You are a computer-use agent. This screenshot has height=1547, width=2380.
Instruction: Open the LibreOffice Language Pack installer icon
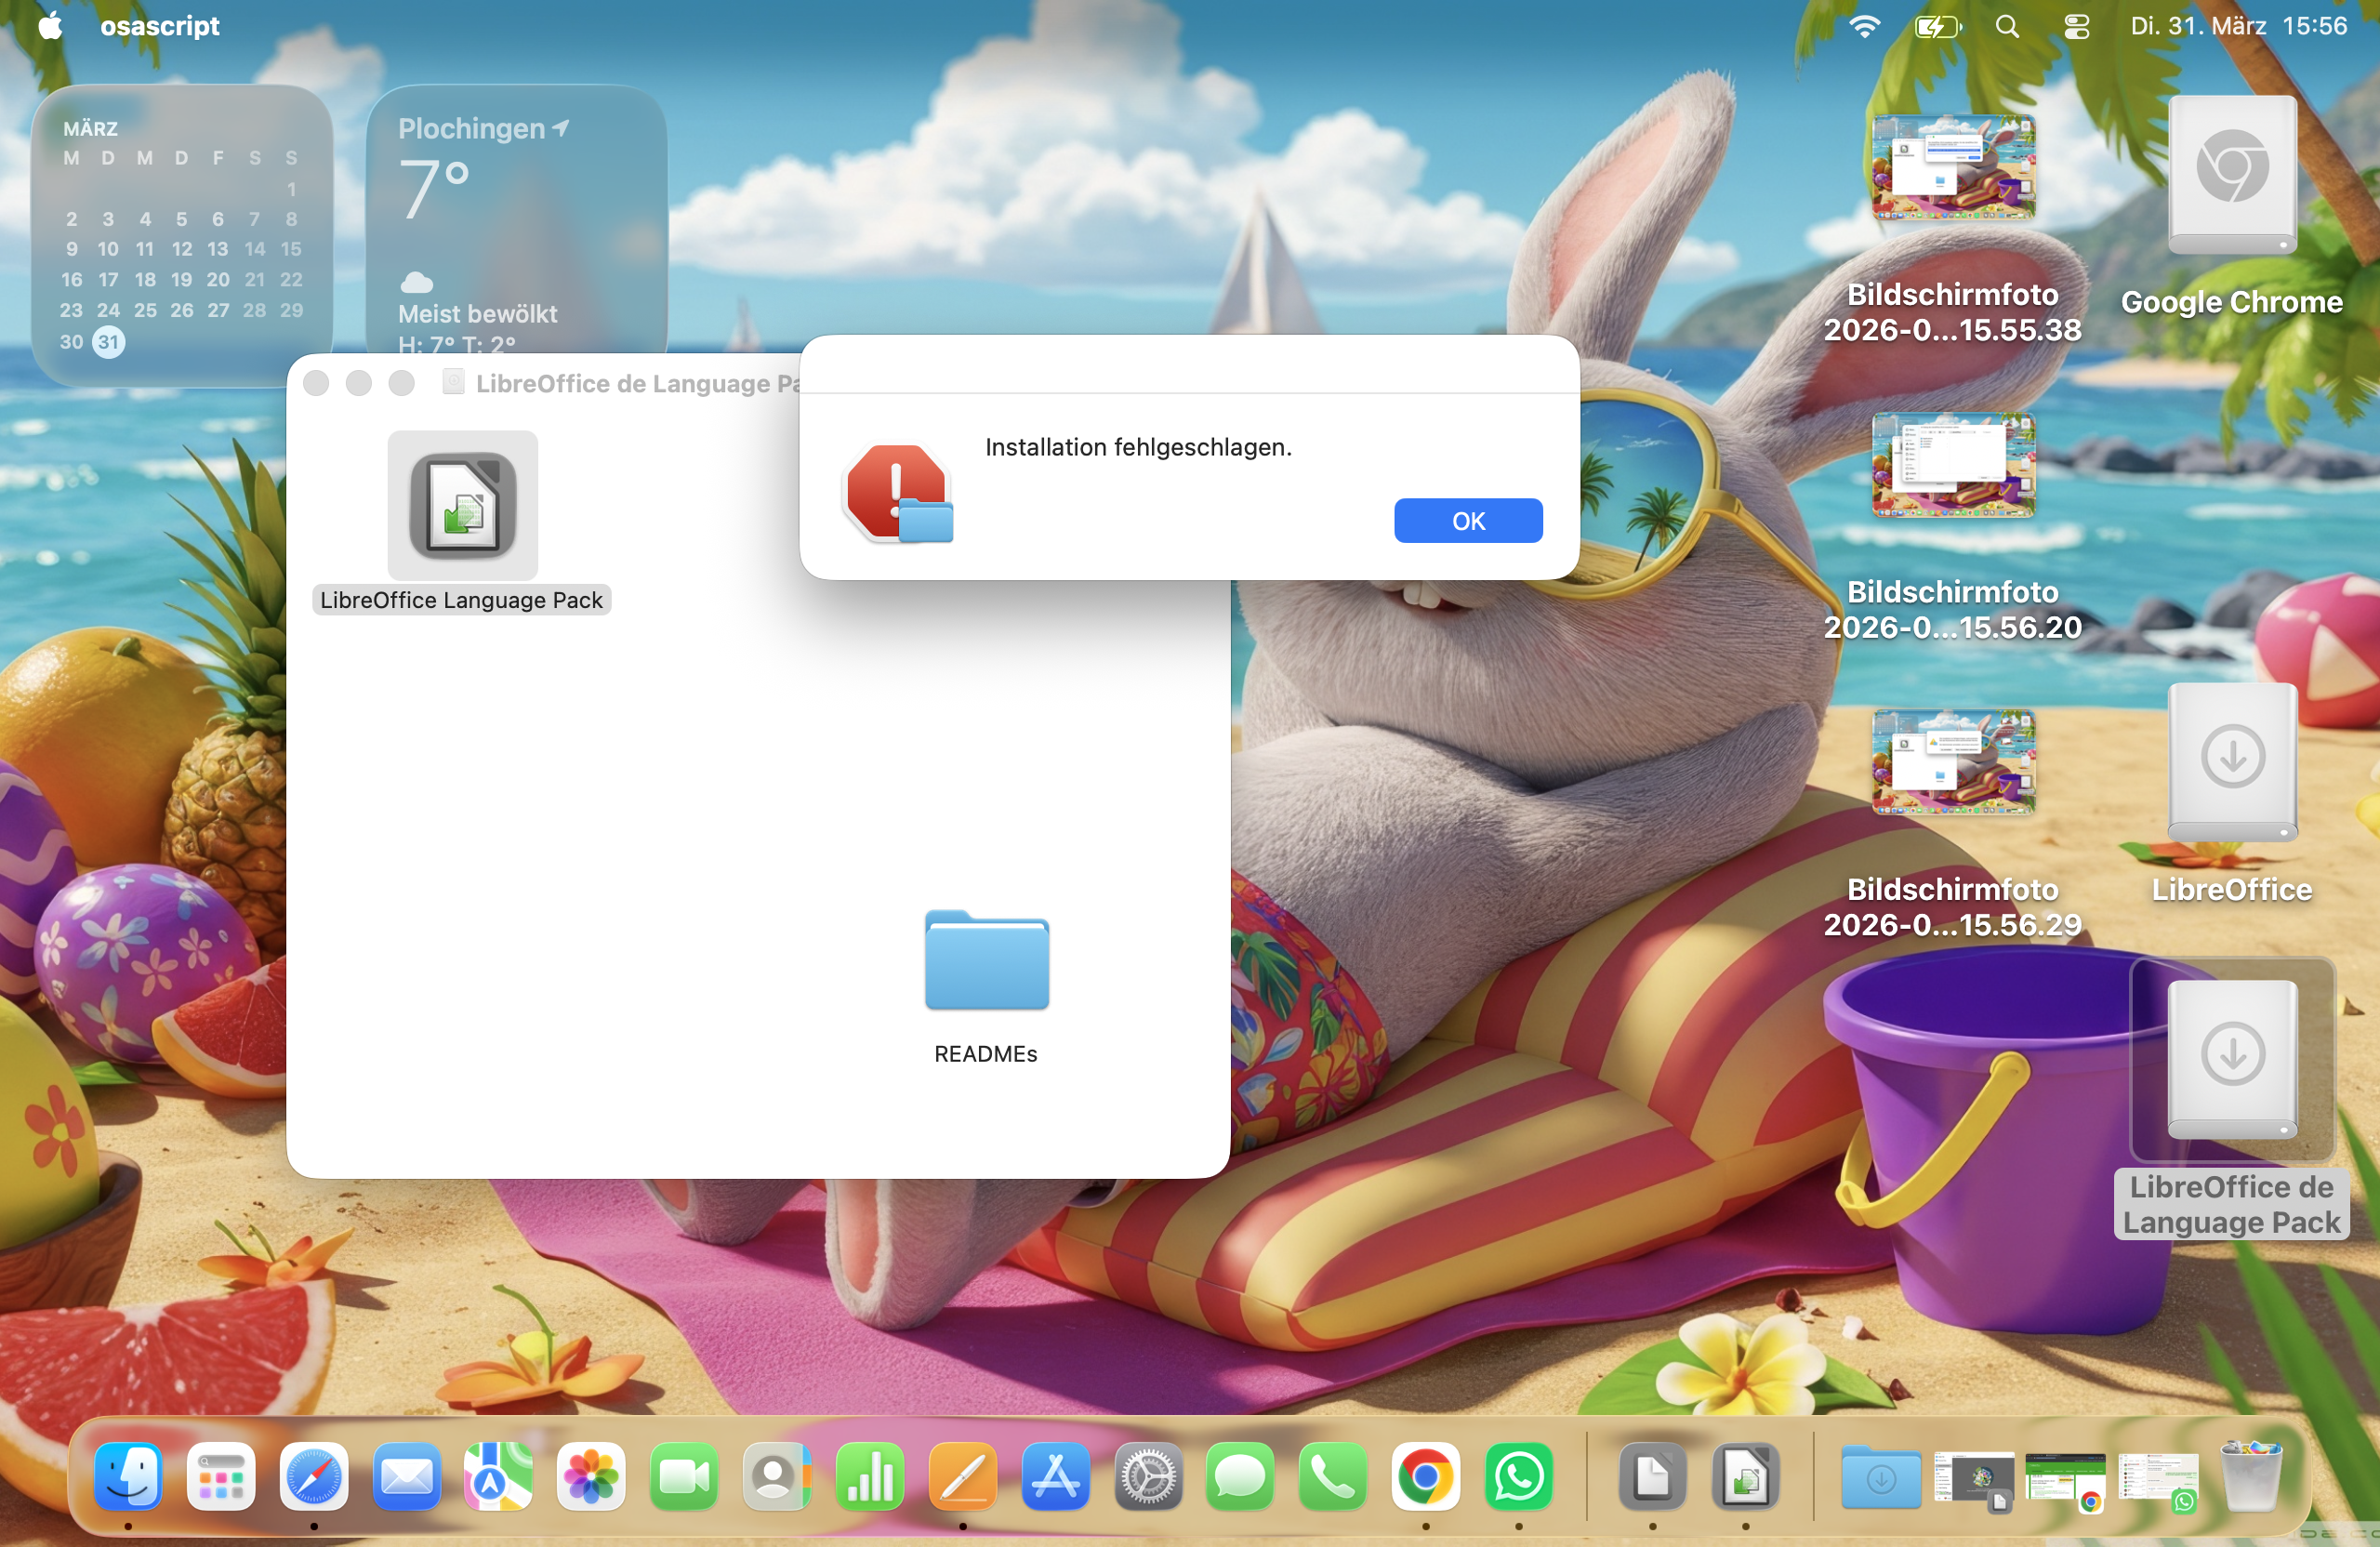(462, 507)
